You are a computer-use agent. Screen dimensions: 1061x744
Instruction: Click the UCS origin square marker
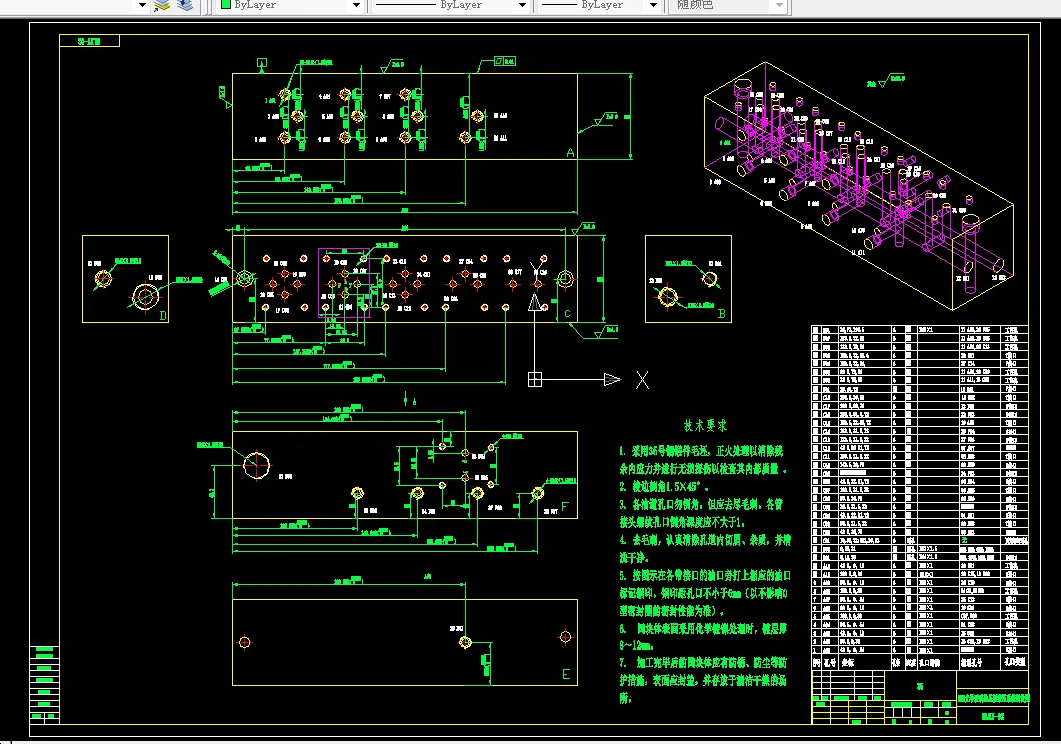(x=535, y=379)
